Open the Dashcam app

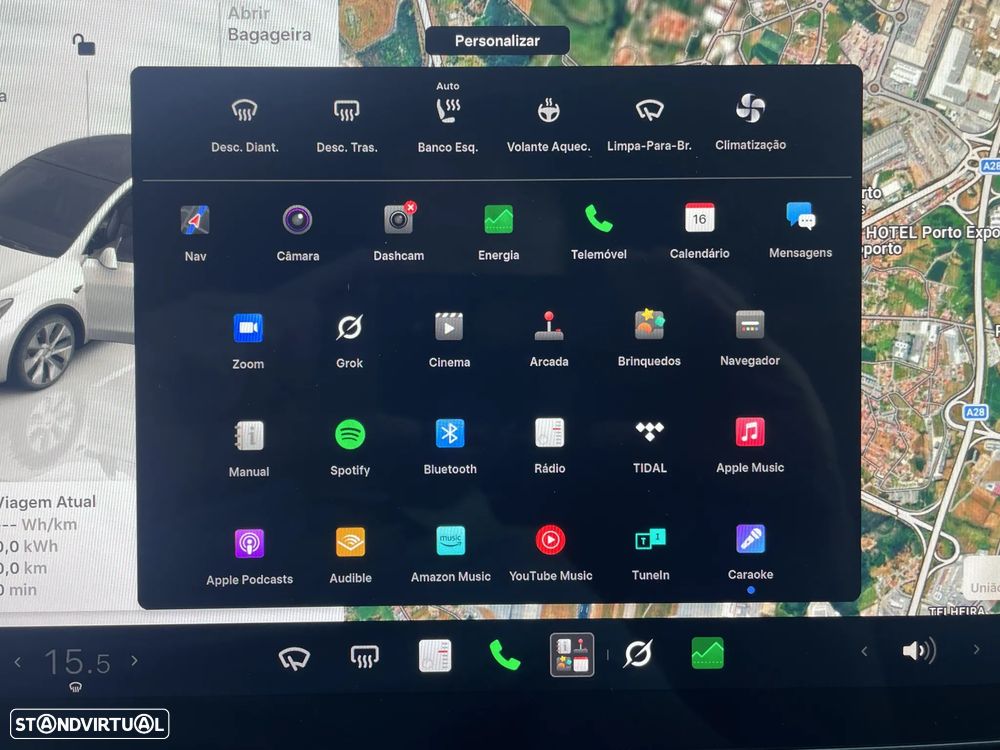[x=399, y=232]
